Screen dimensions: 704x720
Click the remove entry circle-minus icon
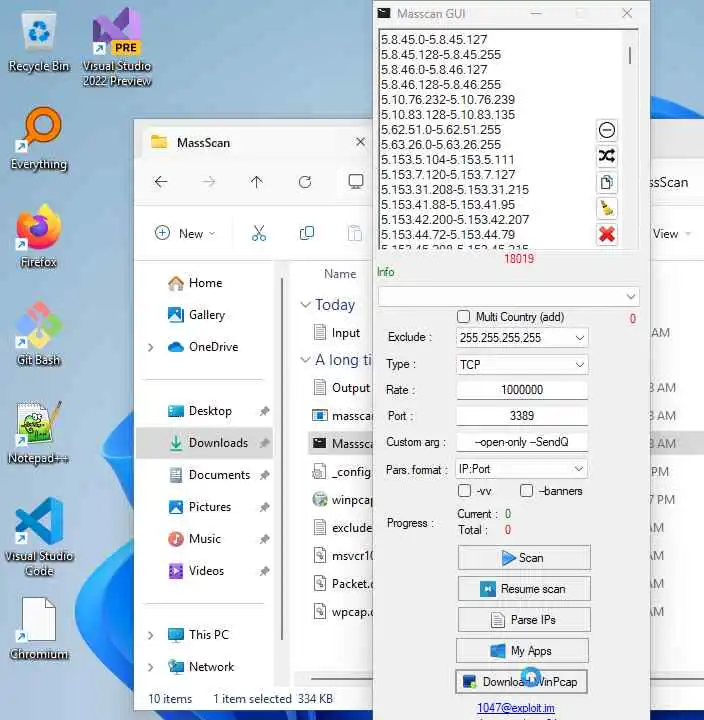click(x=606, y=130)
